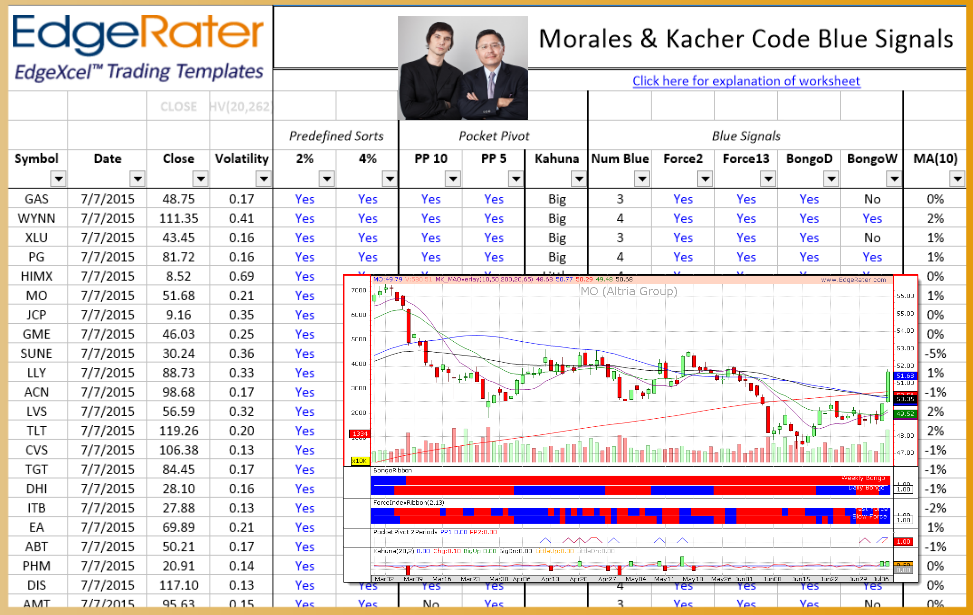Click the ForceIndexRibbon indicator panel in chart
This screenshot has height=615, width=973.
coord(630,514)
